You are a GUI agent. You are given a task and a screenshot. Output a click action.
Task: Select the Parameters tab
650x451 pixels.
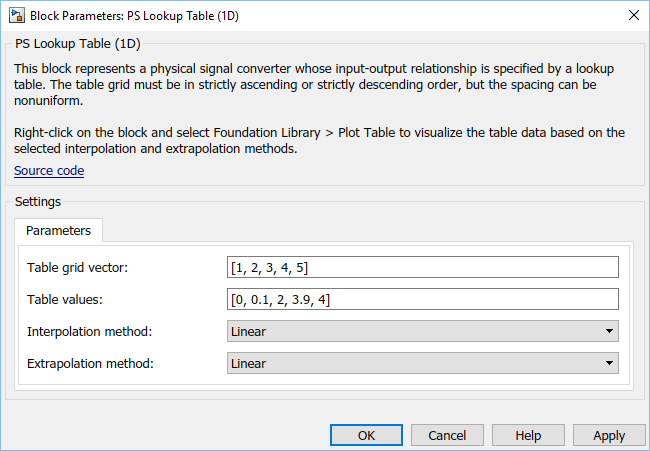(x=58, y=231)
